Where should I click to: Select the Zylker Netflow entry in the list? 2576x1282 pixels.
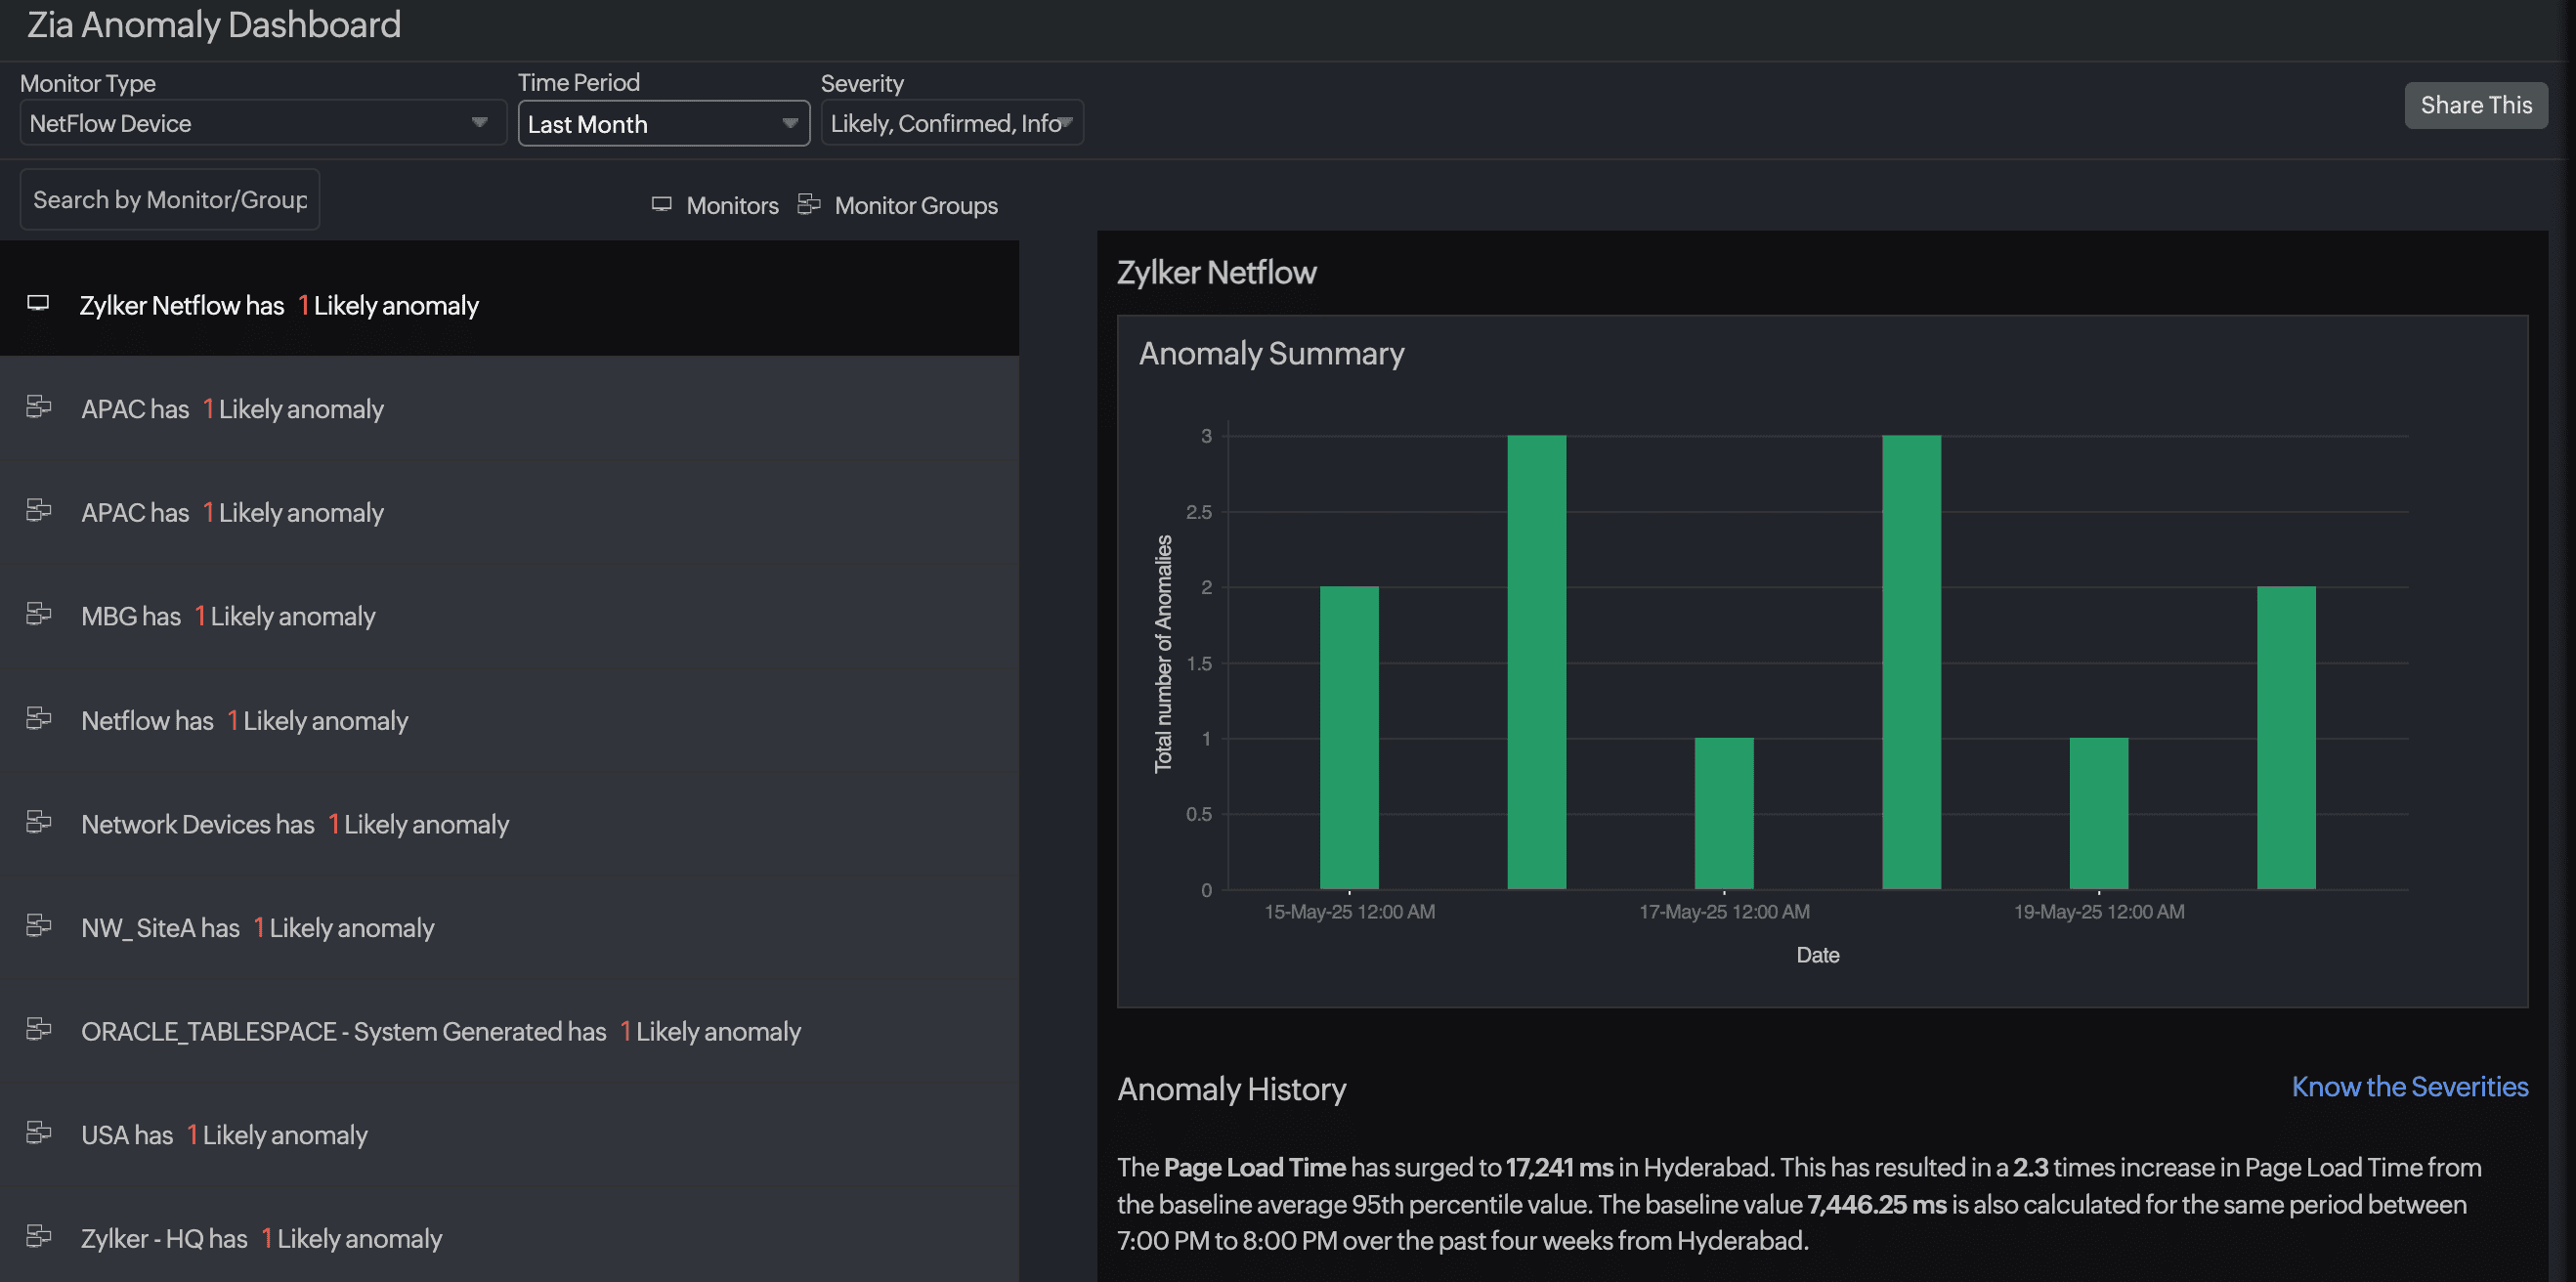tap(278, 305)
